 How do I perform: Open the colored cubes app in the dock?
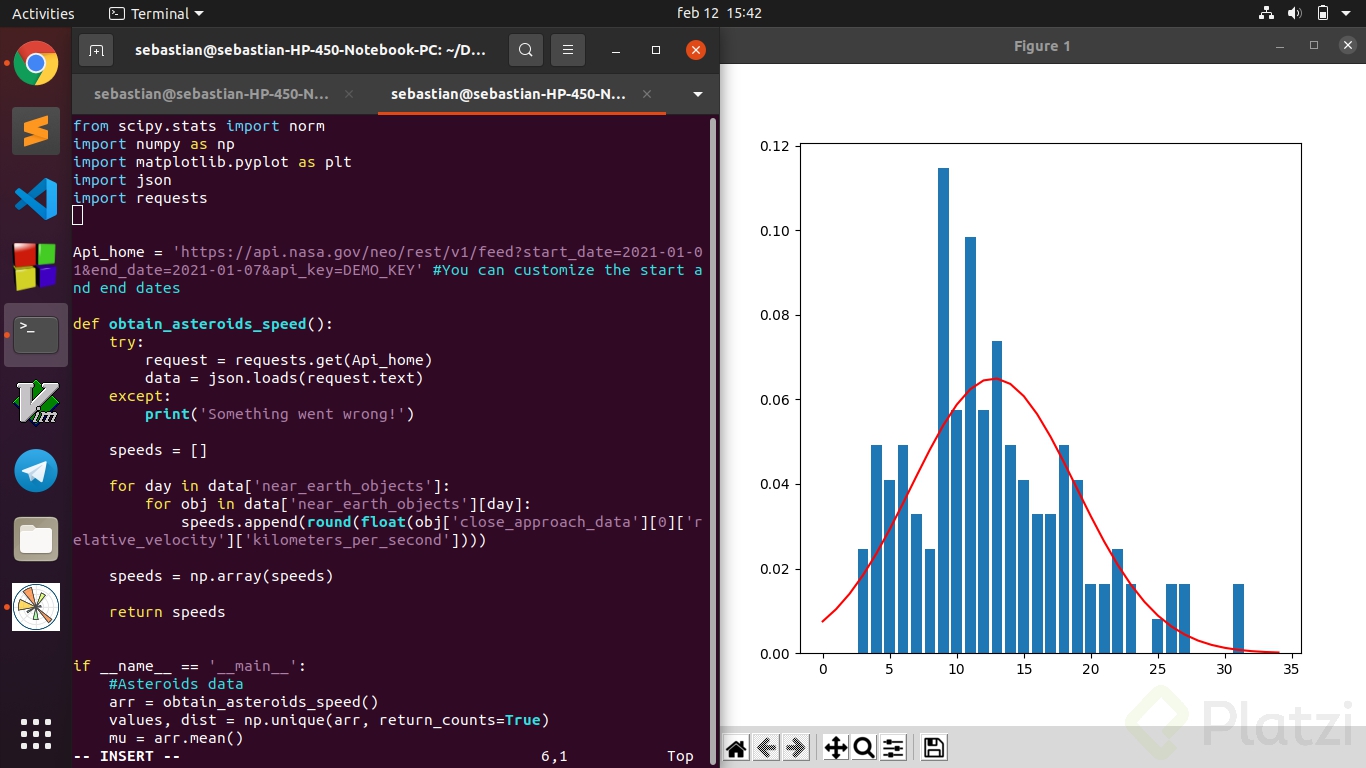pyautogui.click(x=36, y=267)
